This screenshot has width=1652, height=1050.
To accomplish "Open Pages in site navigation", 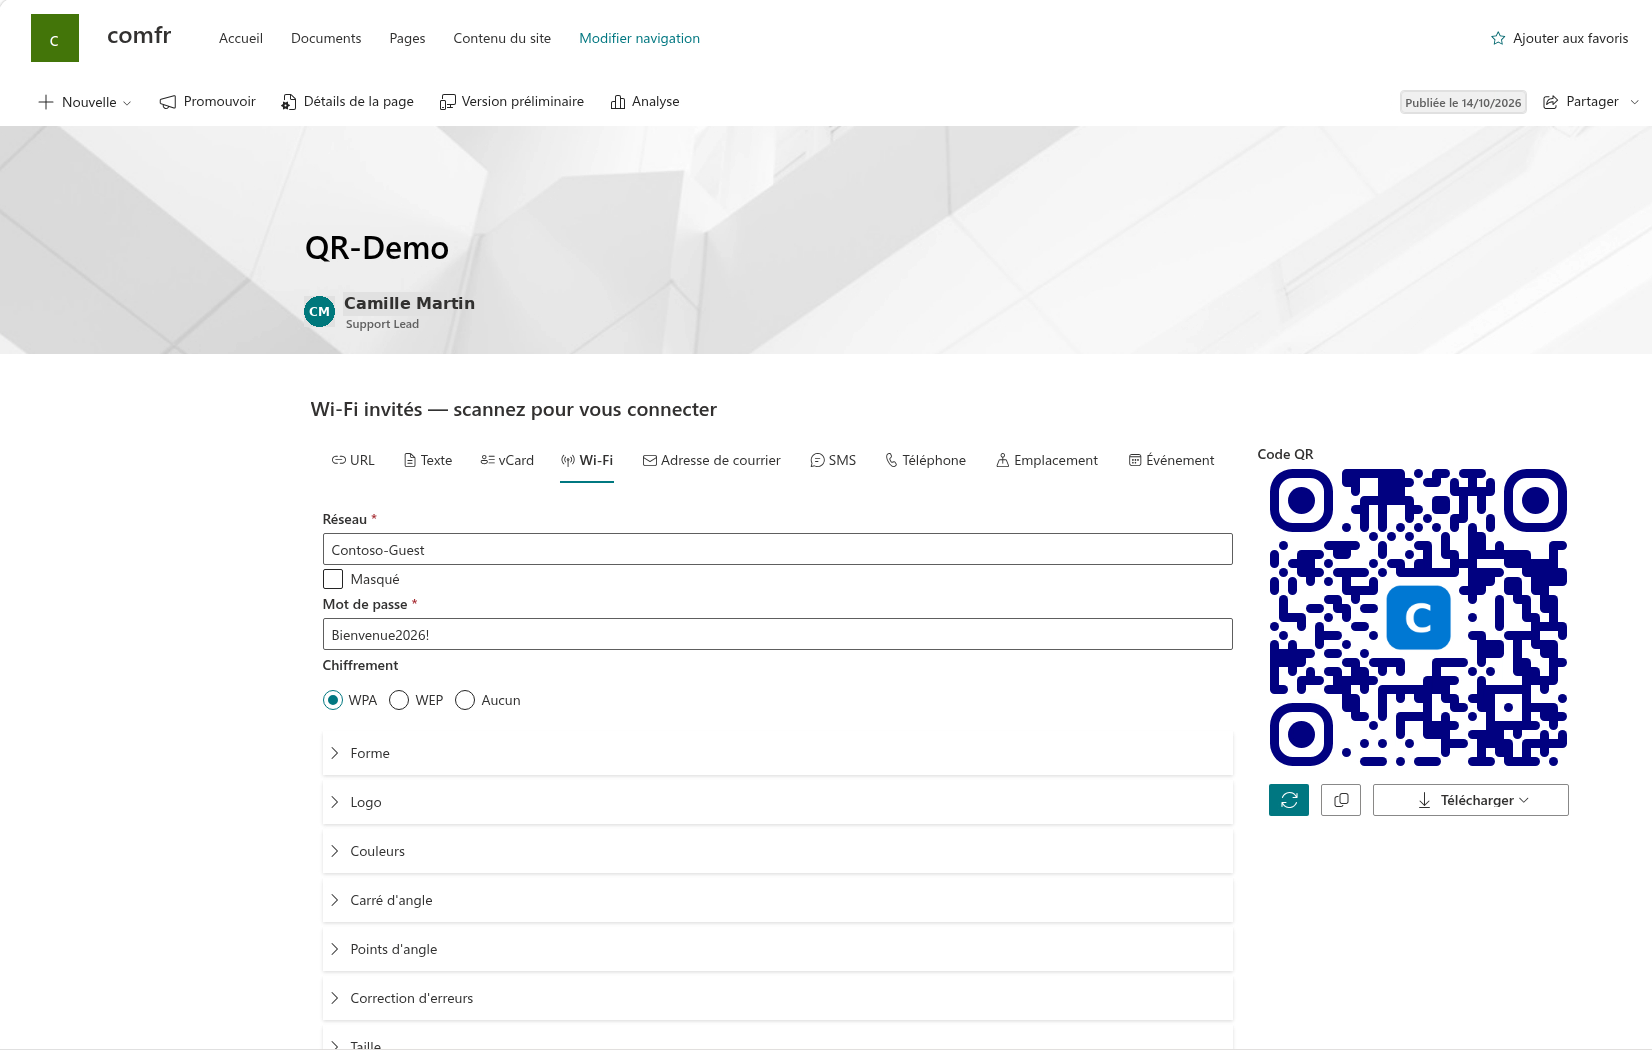I will (407, 38).
